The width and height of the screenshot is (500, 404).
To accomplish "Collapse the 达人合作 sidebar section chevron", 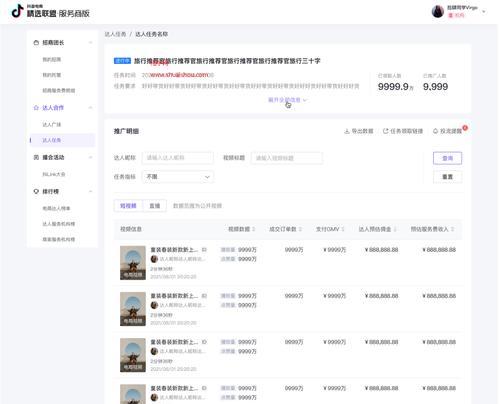I will (x=90, y=108).
